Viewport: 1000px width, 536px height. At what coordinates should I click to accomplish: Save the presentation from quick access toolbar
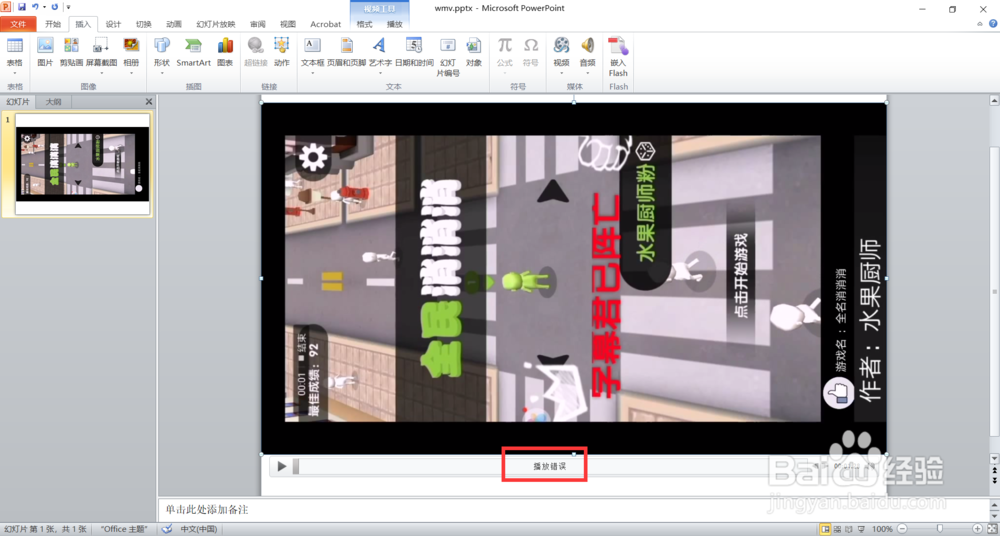click(22, 7)
